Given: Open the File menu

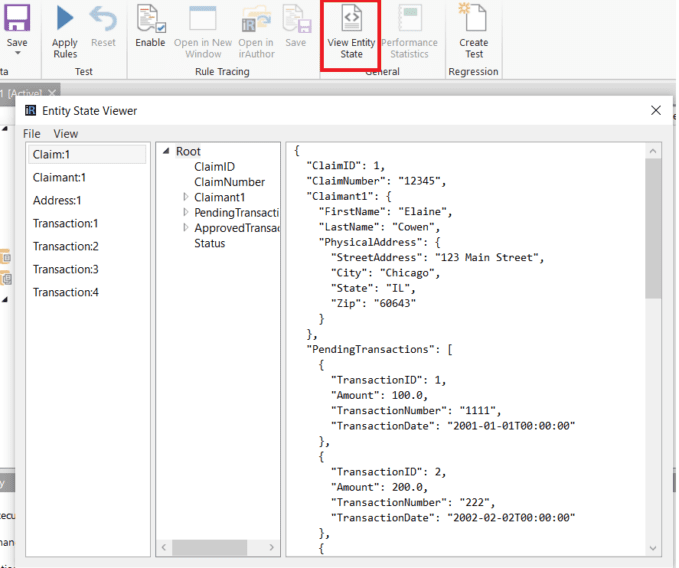Looking at the screenshot, I should tap(32, 133).
